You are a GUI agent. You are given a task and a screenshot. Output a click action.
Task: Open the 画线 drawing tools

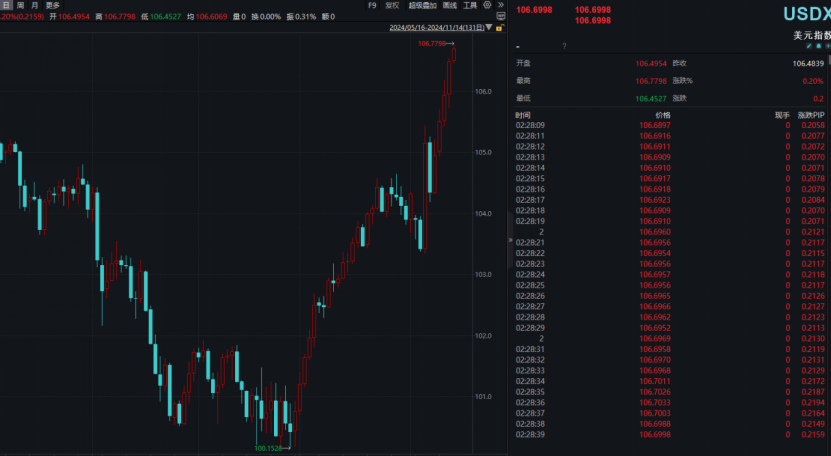click(449, 5)
